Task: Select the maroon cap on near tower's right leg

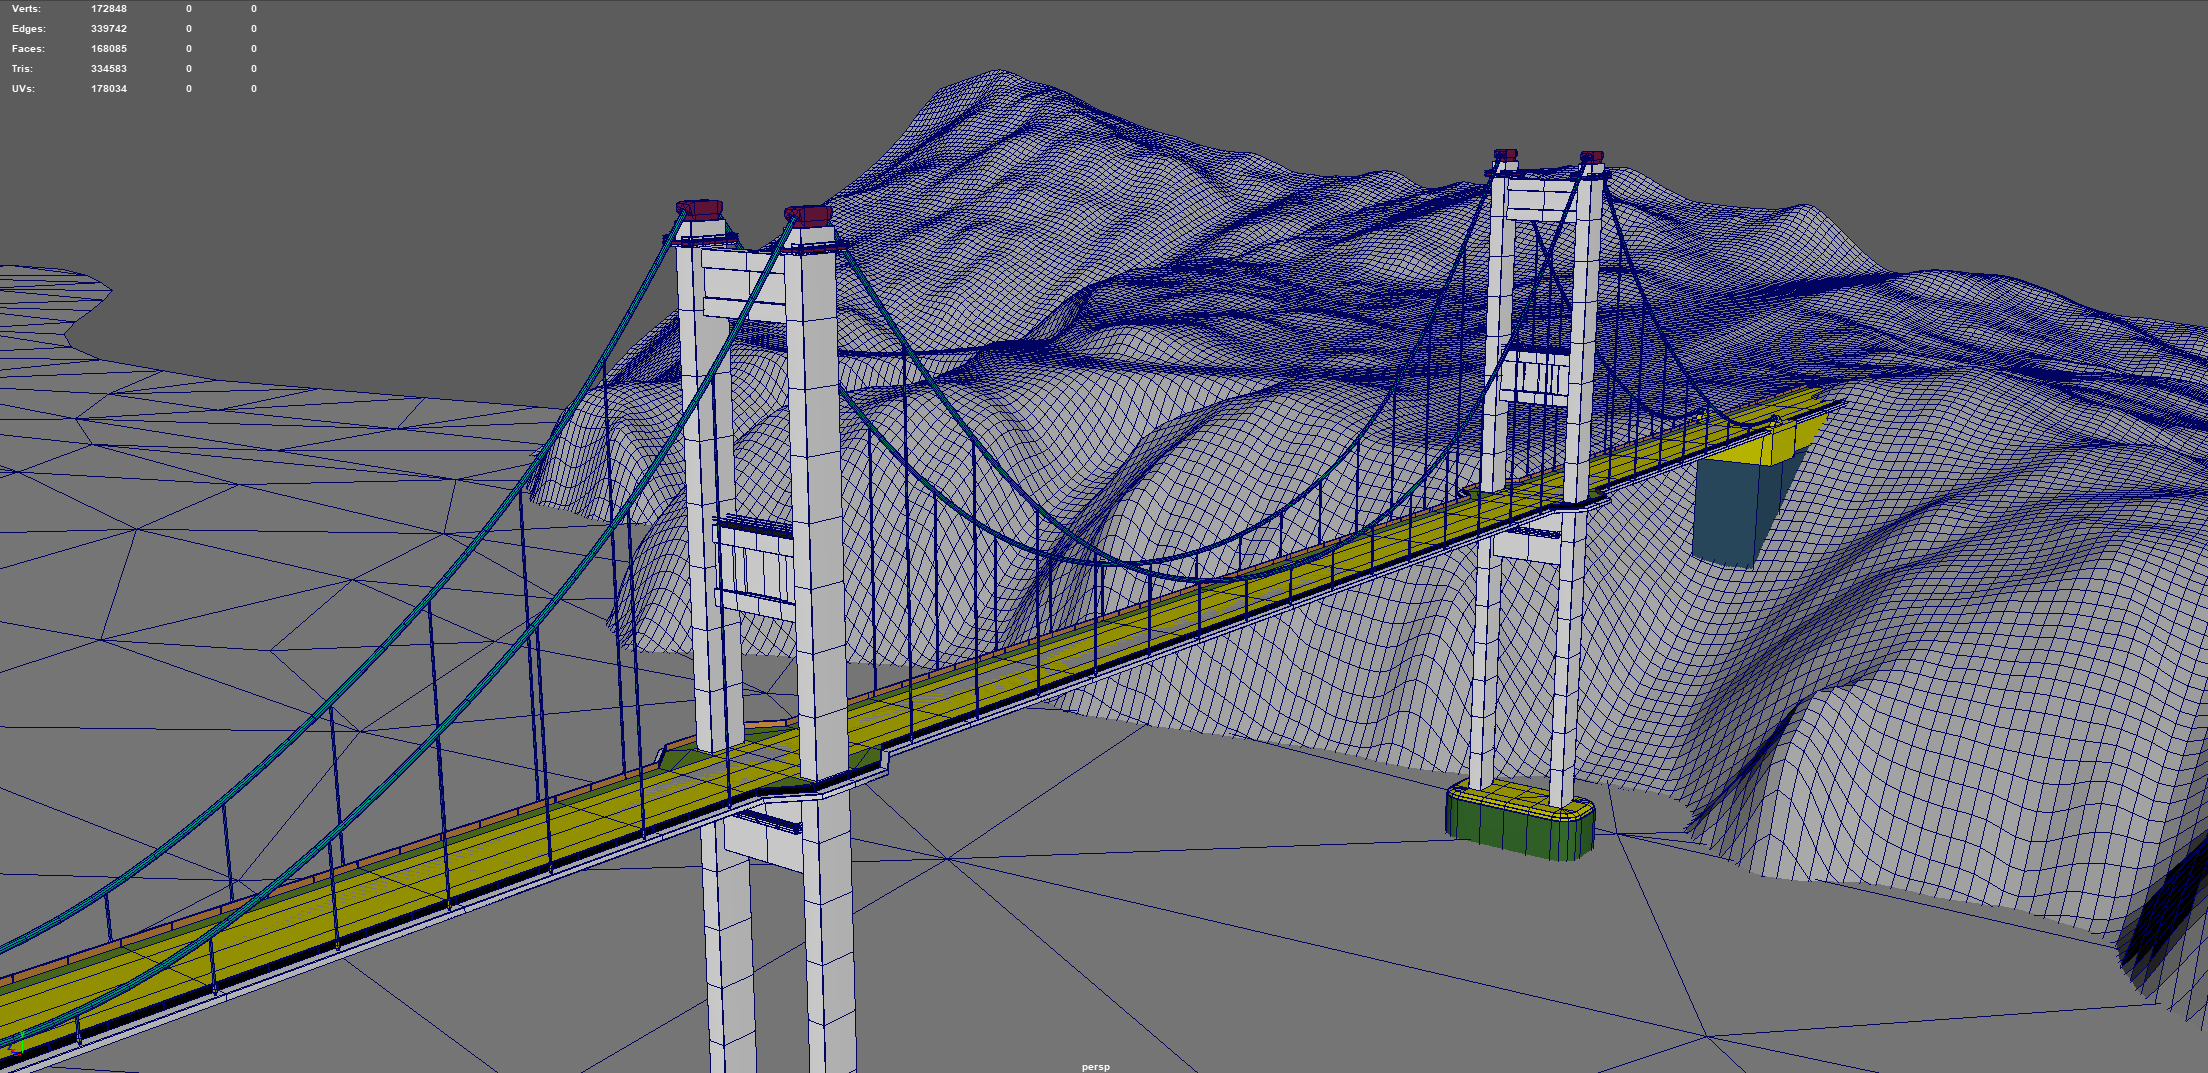Action: (x=810, y=215)
